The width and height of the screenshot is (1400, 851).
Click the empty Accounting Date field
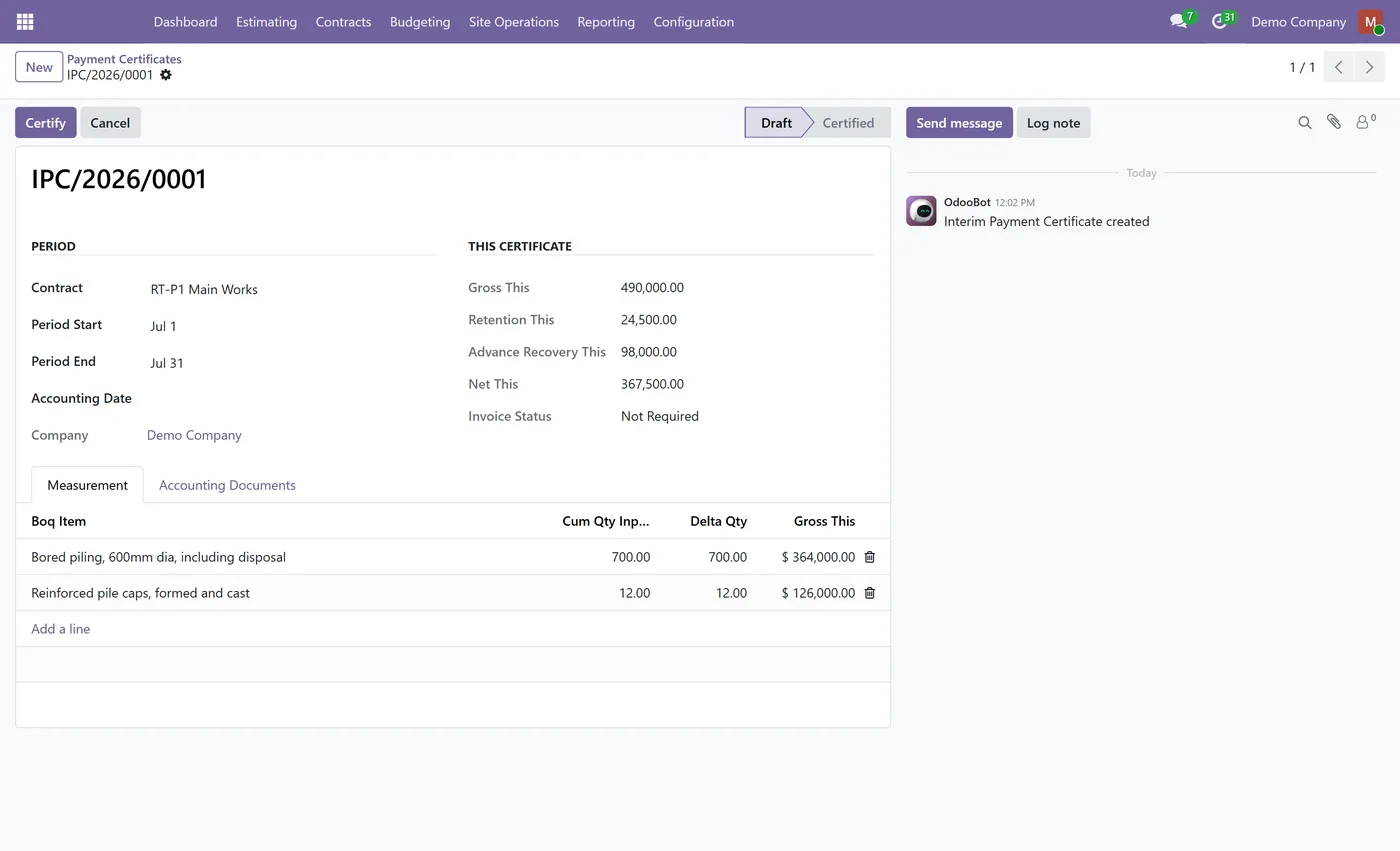tap(293, 399)
